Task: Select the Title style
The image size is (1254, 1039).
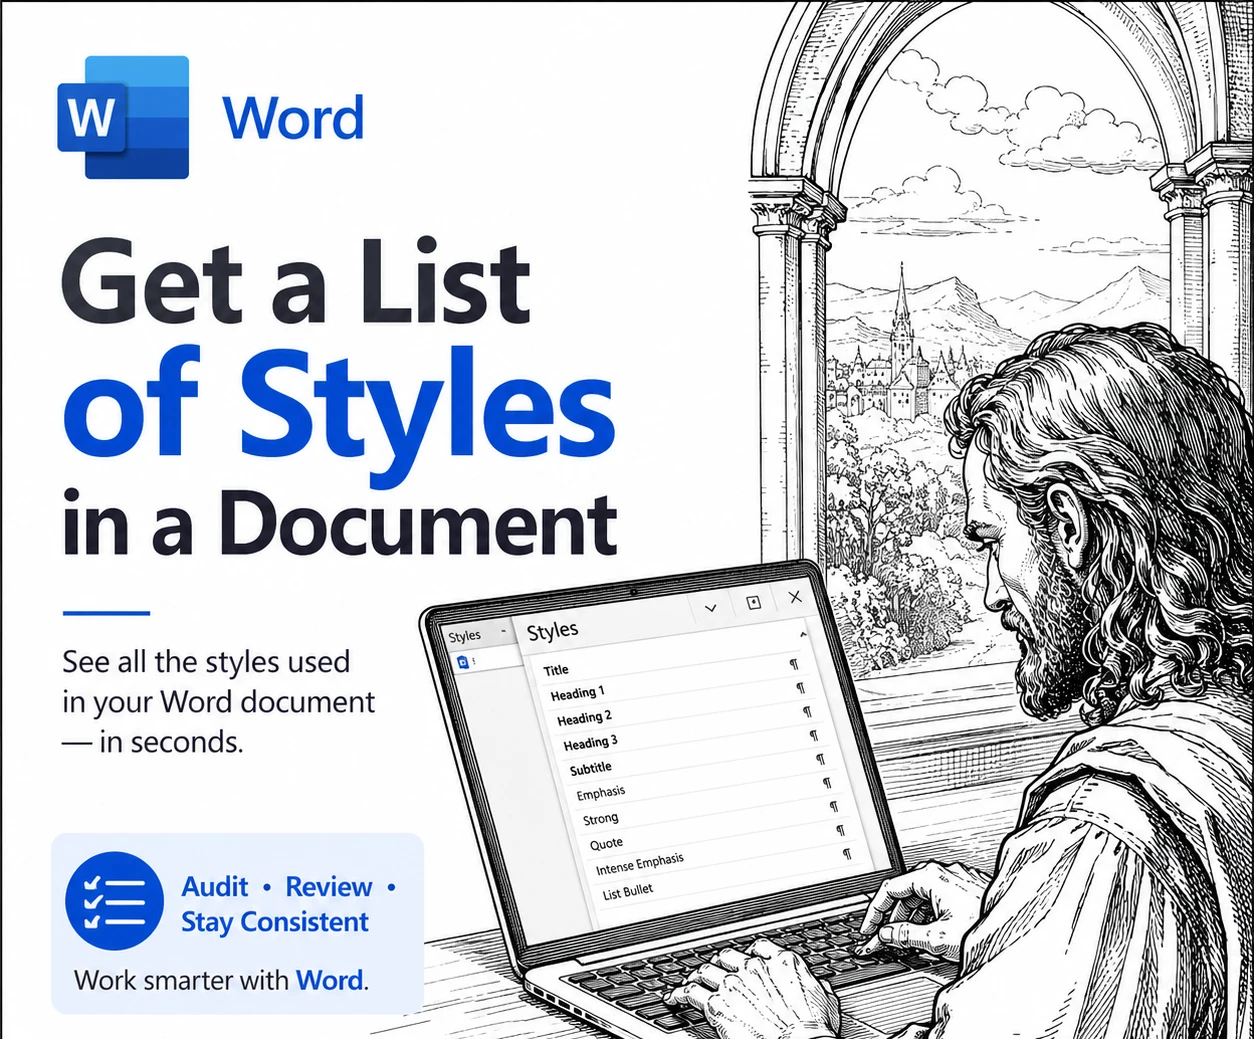Action: 556,670
